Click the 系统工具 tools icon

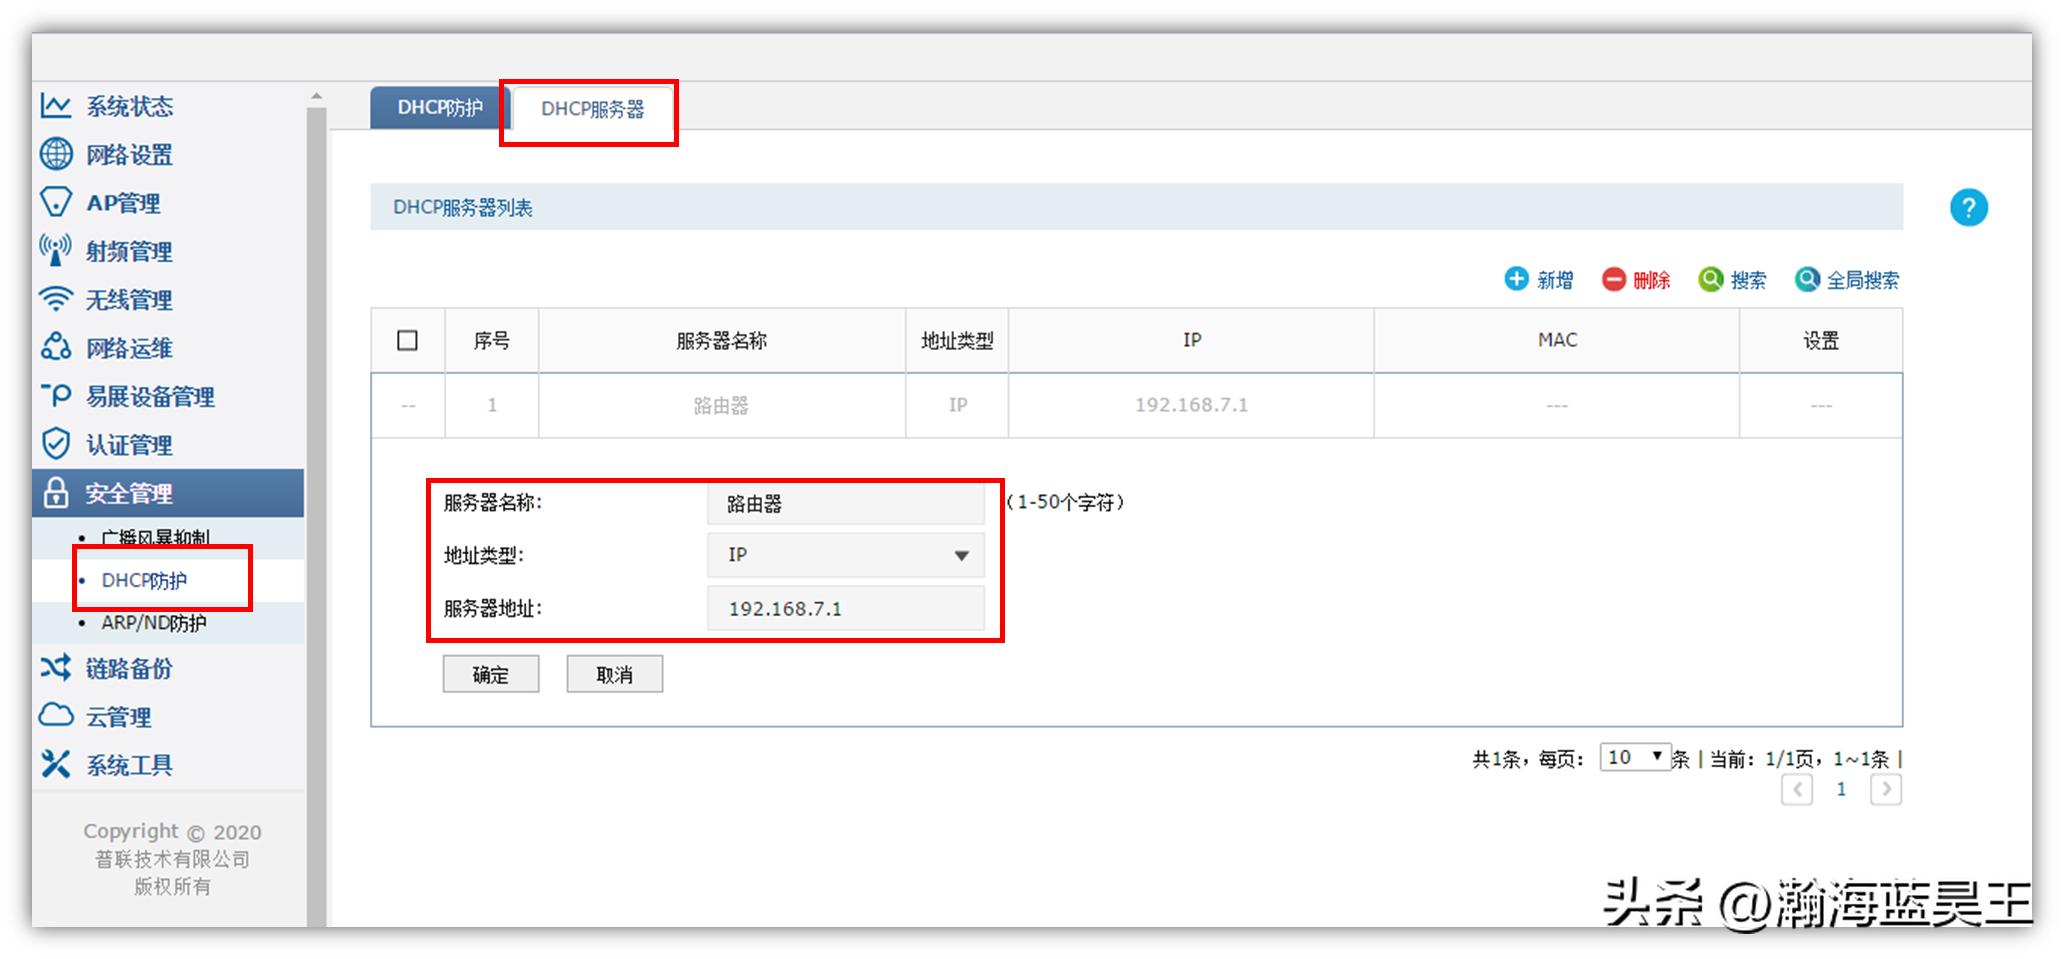(x=56, y=764)
